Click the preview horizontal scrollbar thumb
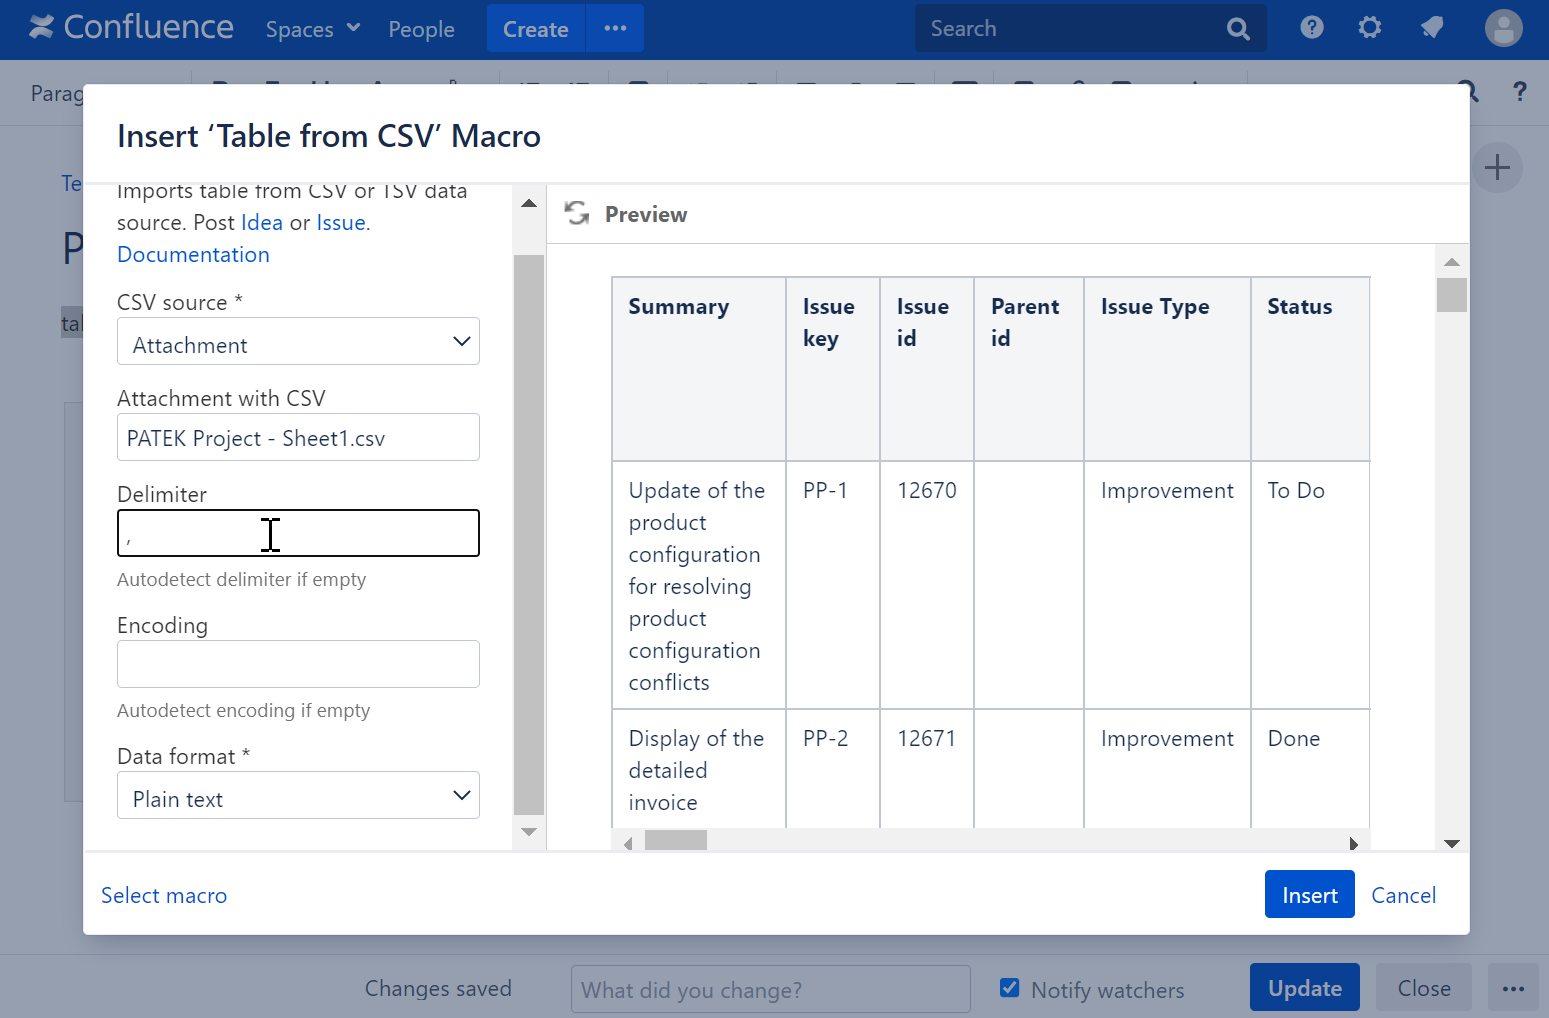This screenshot has height=1018, width=1549. click(675, 841)
